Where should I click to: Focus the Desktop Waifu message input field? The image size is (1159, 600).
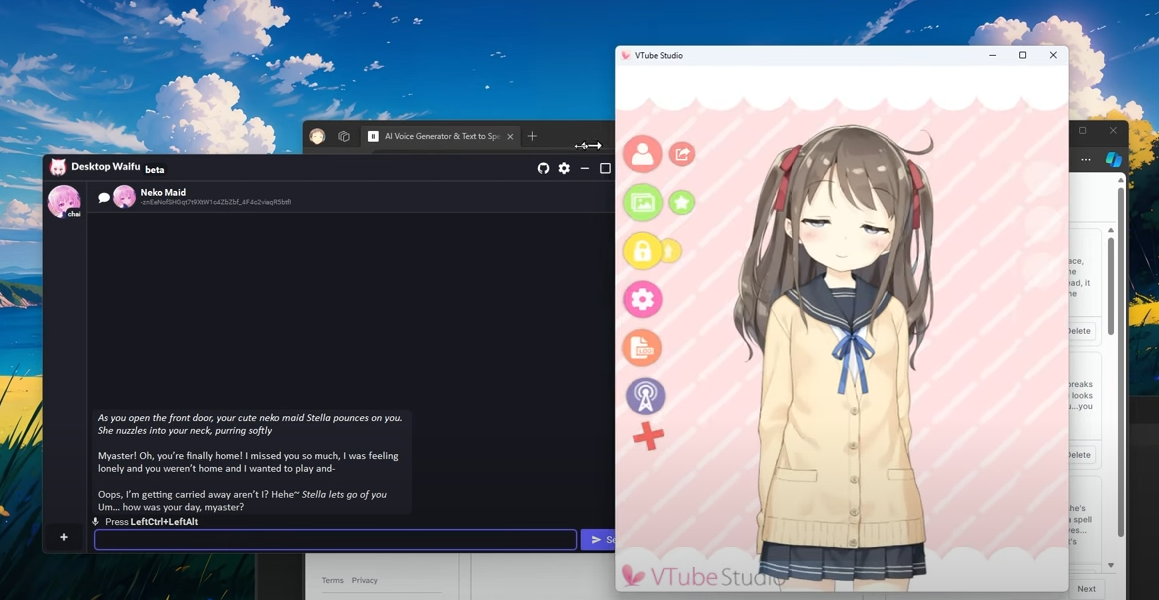coord(335,539)
